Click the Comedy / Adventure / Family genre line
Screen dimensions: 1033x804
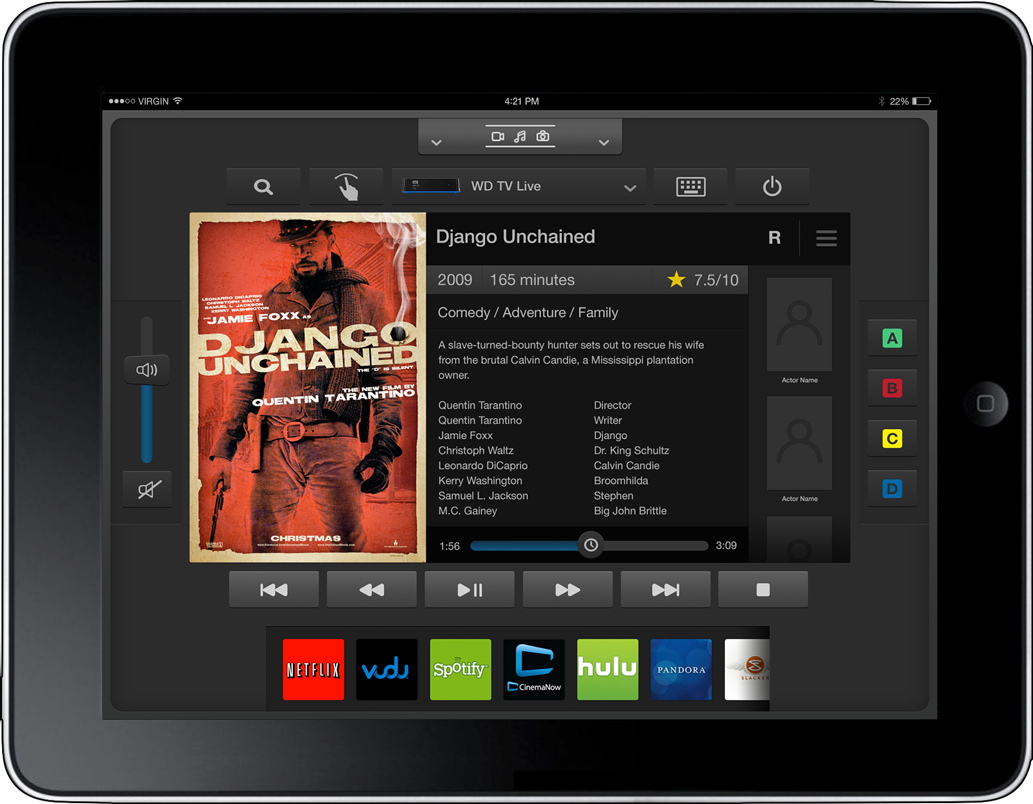(x=528, y=312)
